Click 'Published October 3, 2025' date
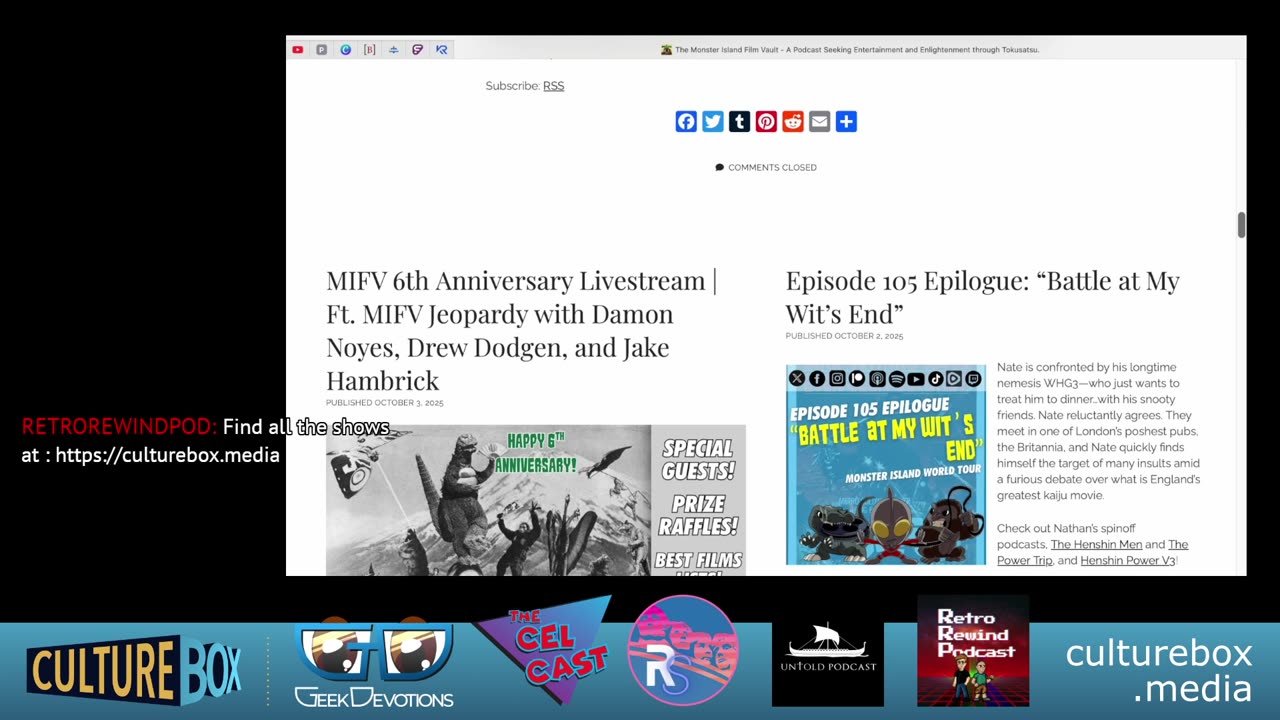Screen dimensions: 1280x720 tap(384, 403)
